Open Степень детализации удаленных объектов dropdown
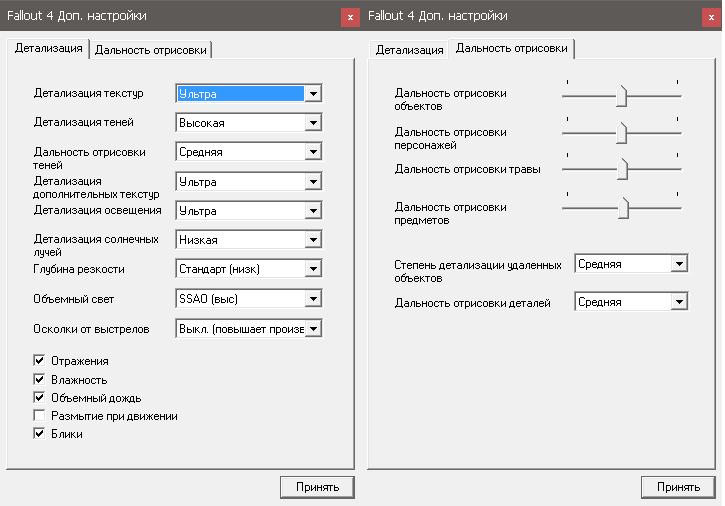This screenshot has width=725, height=506. (x=680, y=264)
